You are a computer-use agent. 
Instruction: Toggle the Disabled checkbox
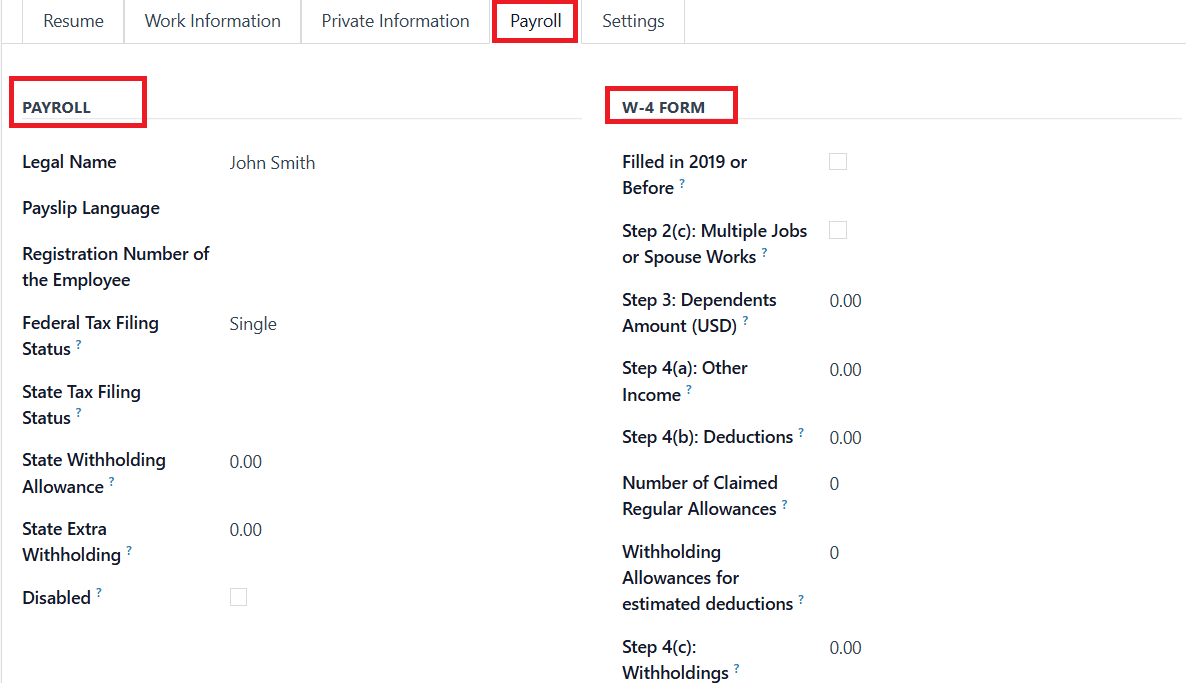tap(238, 597)
